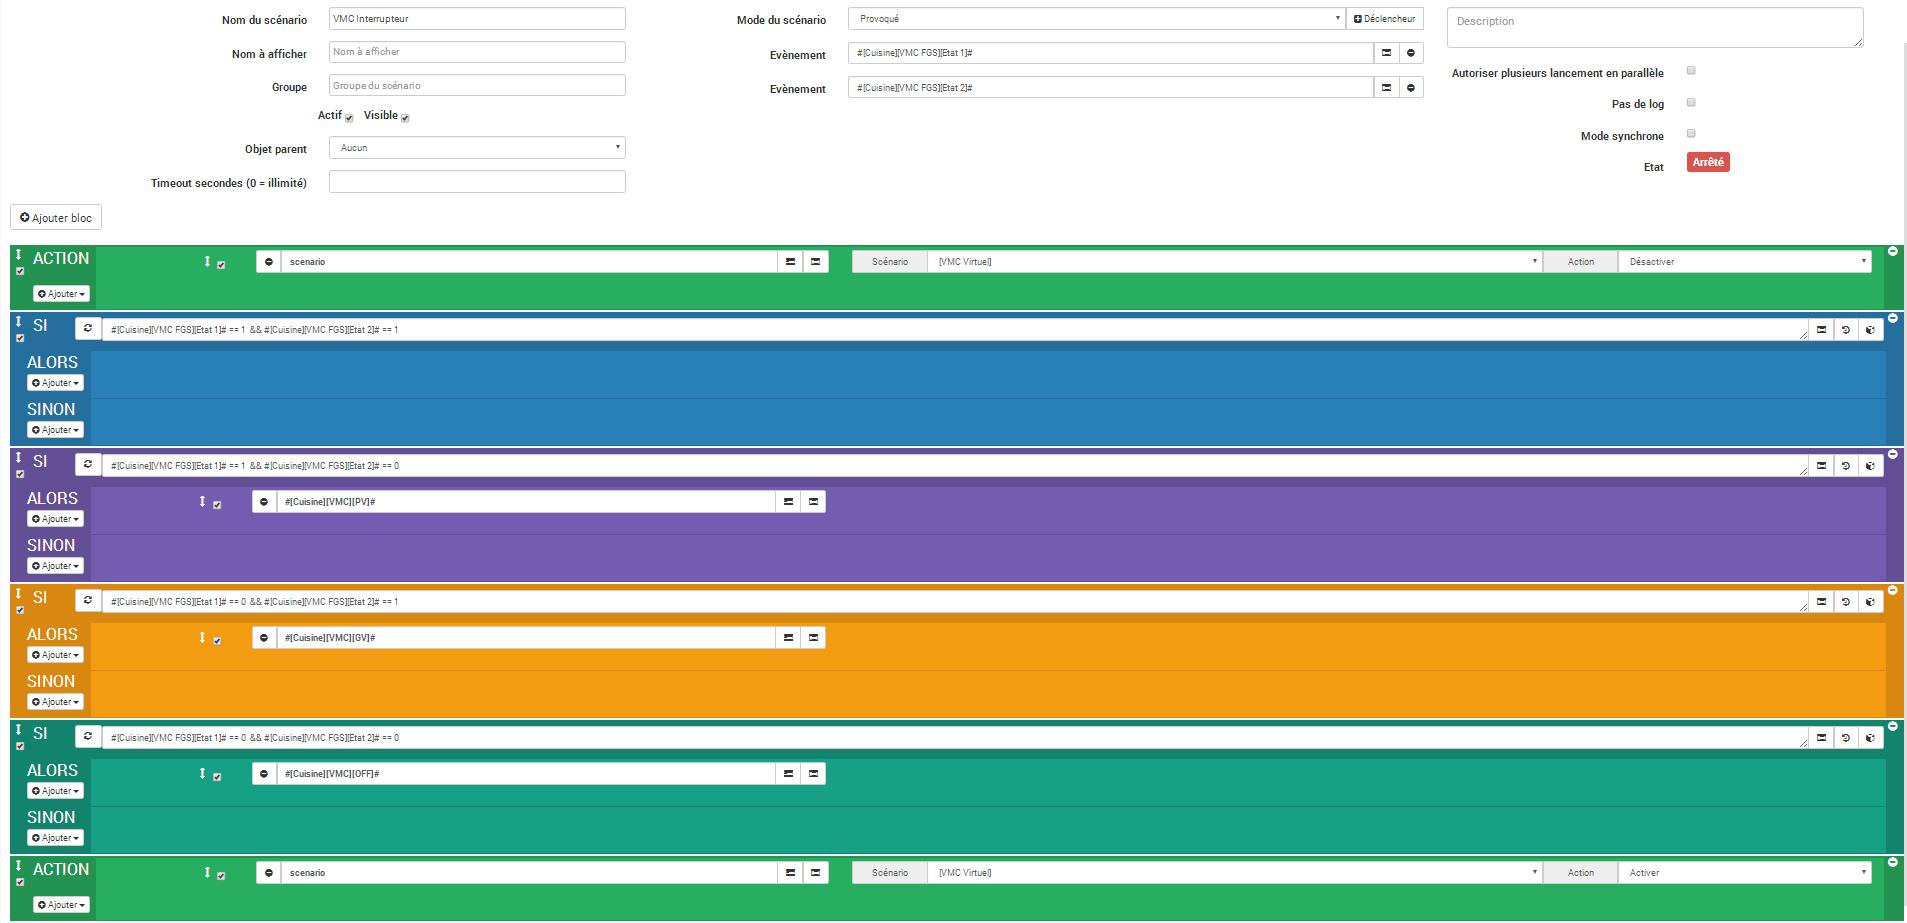Click the Timeout secondes field
1907x923 pixels.
point(477,182)
